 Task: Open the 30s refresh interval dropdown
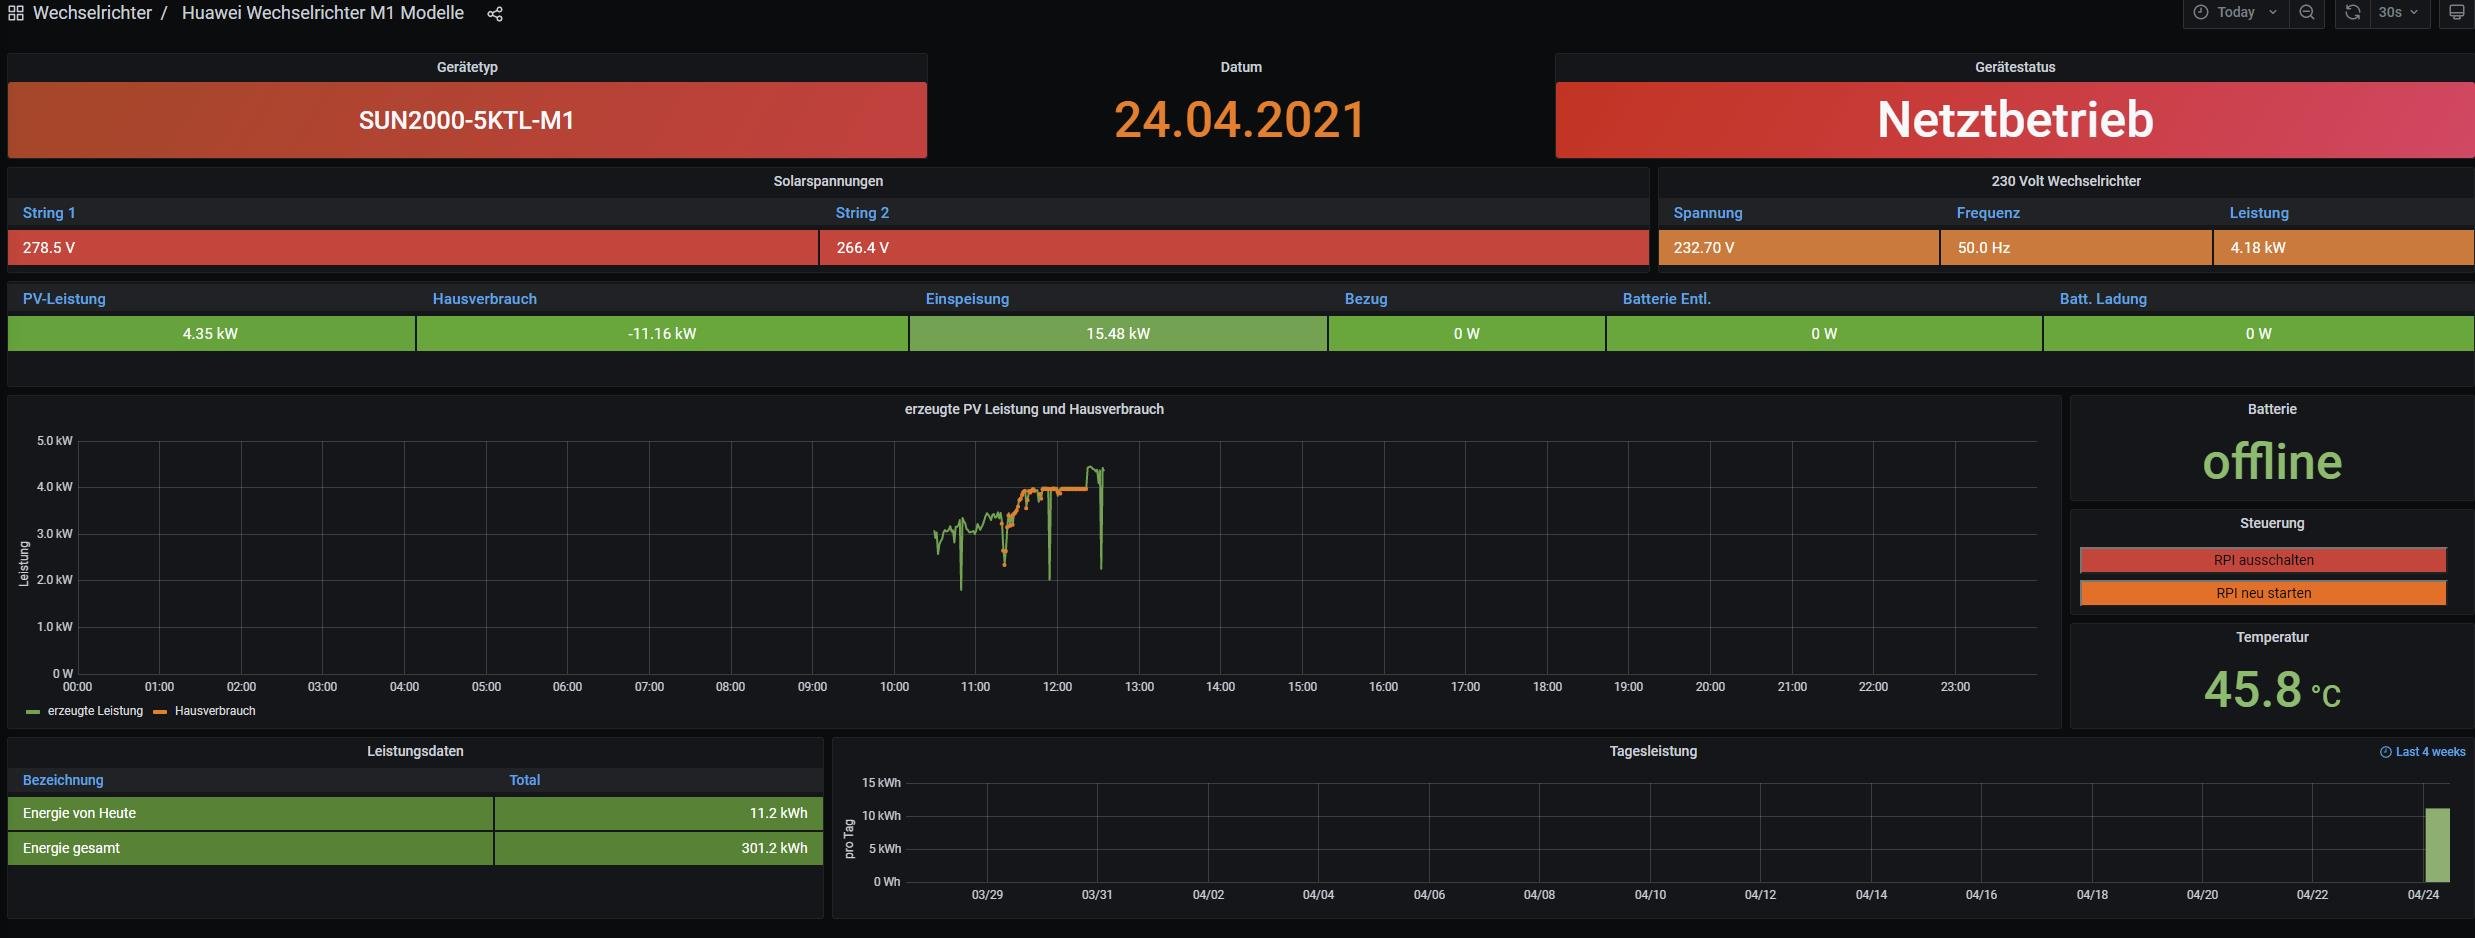click(2398, 13)
